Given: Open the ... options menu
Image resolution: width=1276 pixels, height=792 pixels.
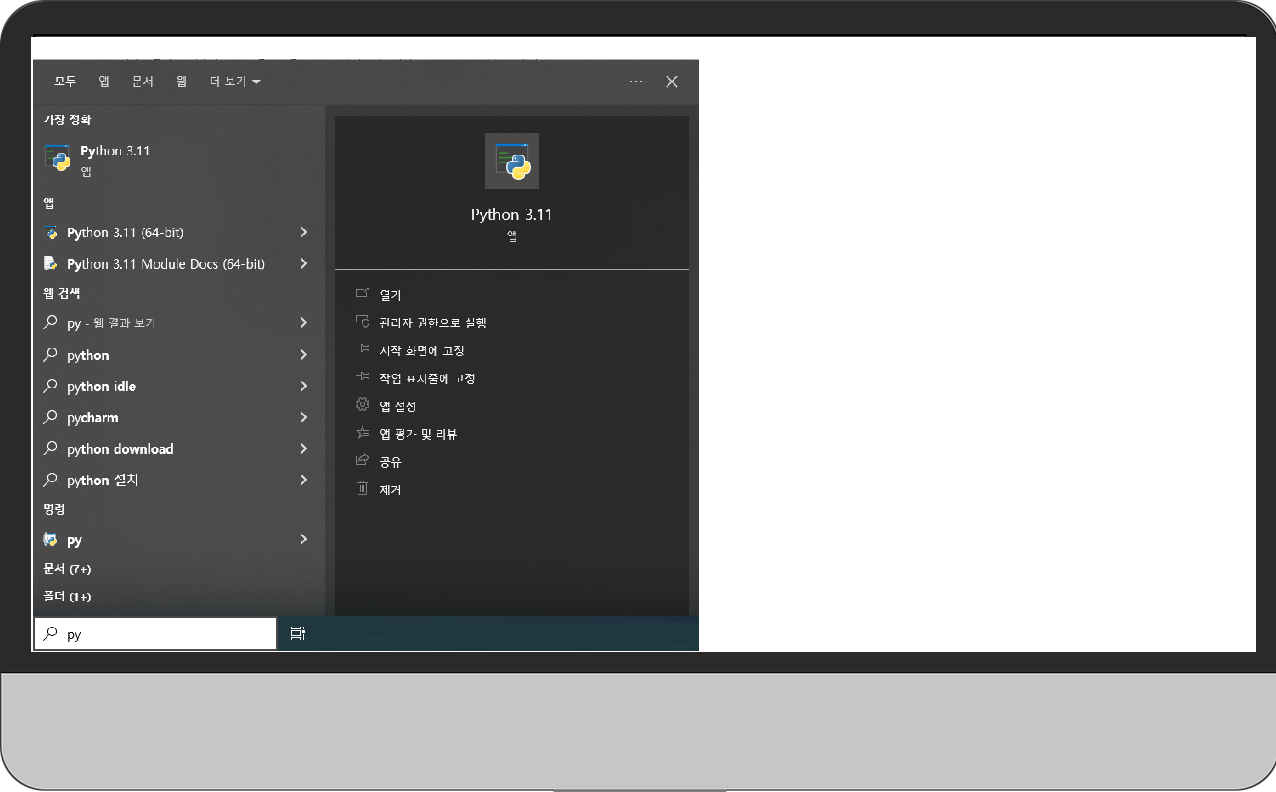Looking at the screenshot, I should (x=636, y=81).
